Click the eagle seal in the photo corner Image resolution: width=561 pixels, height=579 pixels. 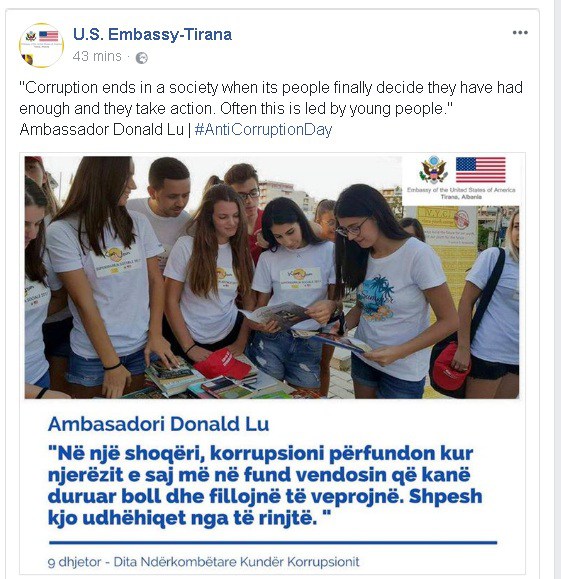[433, 170]
